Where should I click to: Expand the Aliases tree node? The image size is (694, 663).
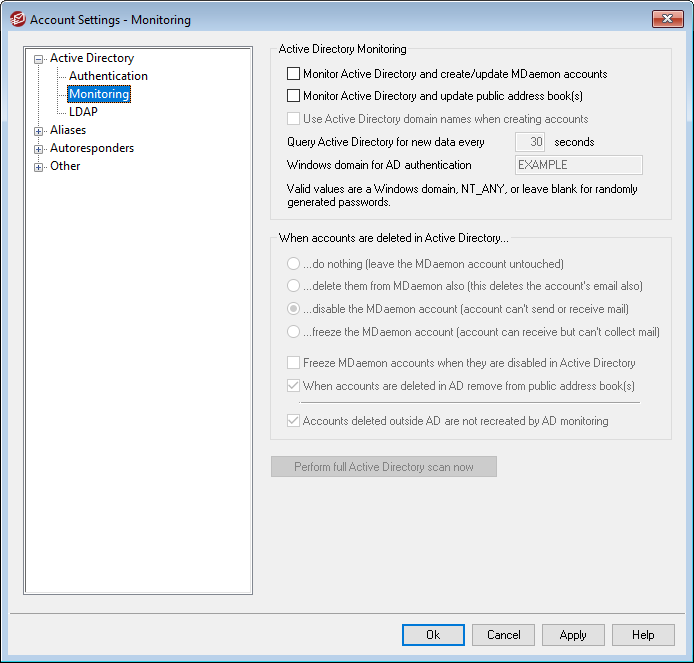tap(39, 131)
